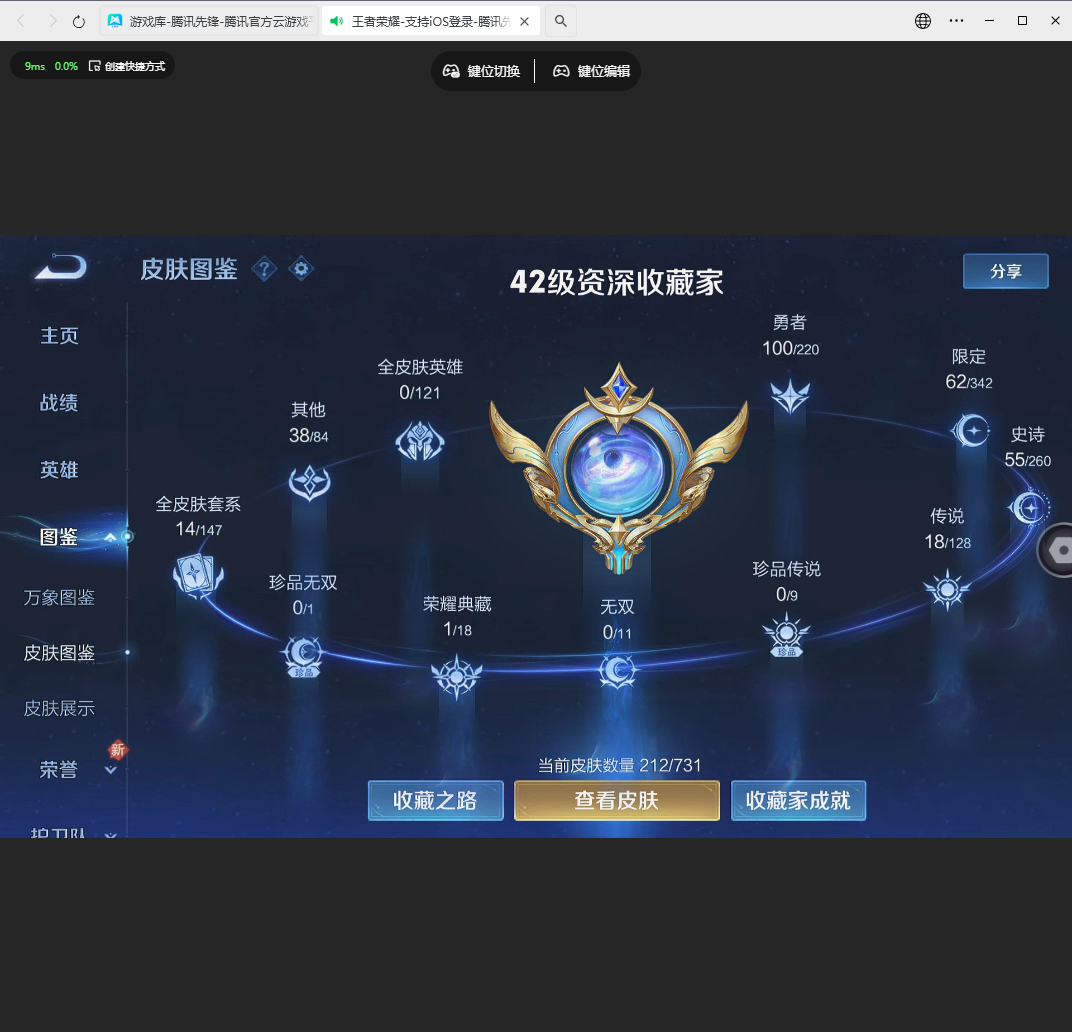This screenshot has width=1072, height=1032.
Task: Mute the 王者荣耀 tab audio
Action: (x=336, y=20)
